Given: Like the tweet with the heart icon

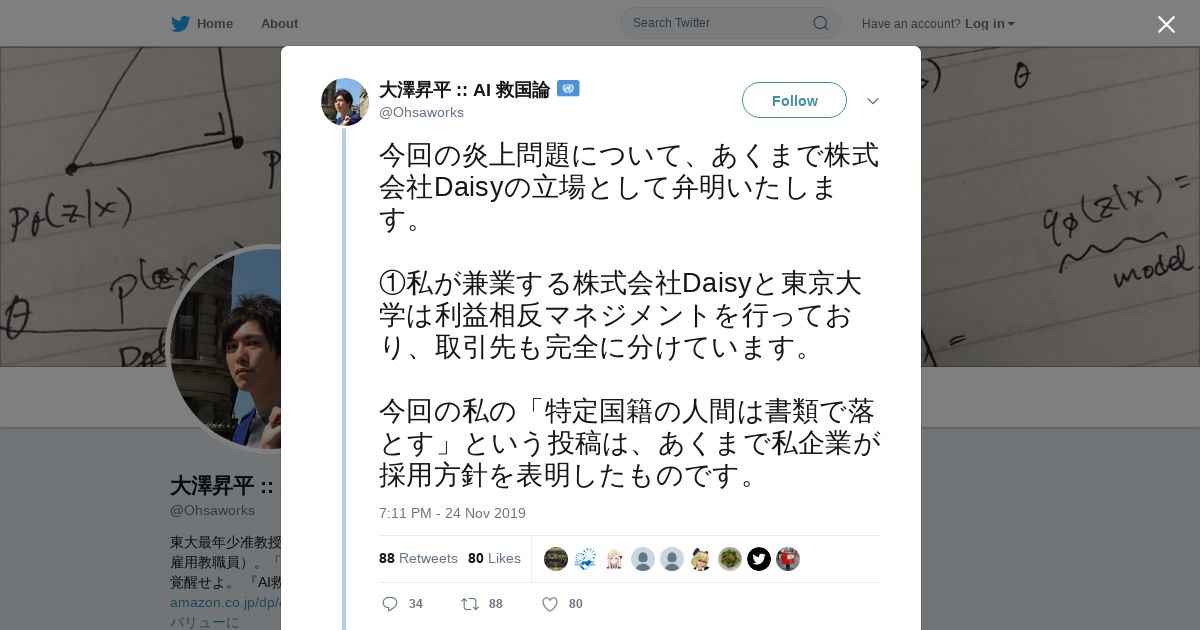Looking at the screenshot, I should (x=549, y=604).
